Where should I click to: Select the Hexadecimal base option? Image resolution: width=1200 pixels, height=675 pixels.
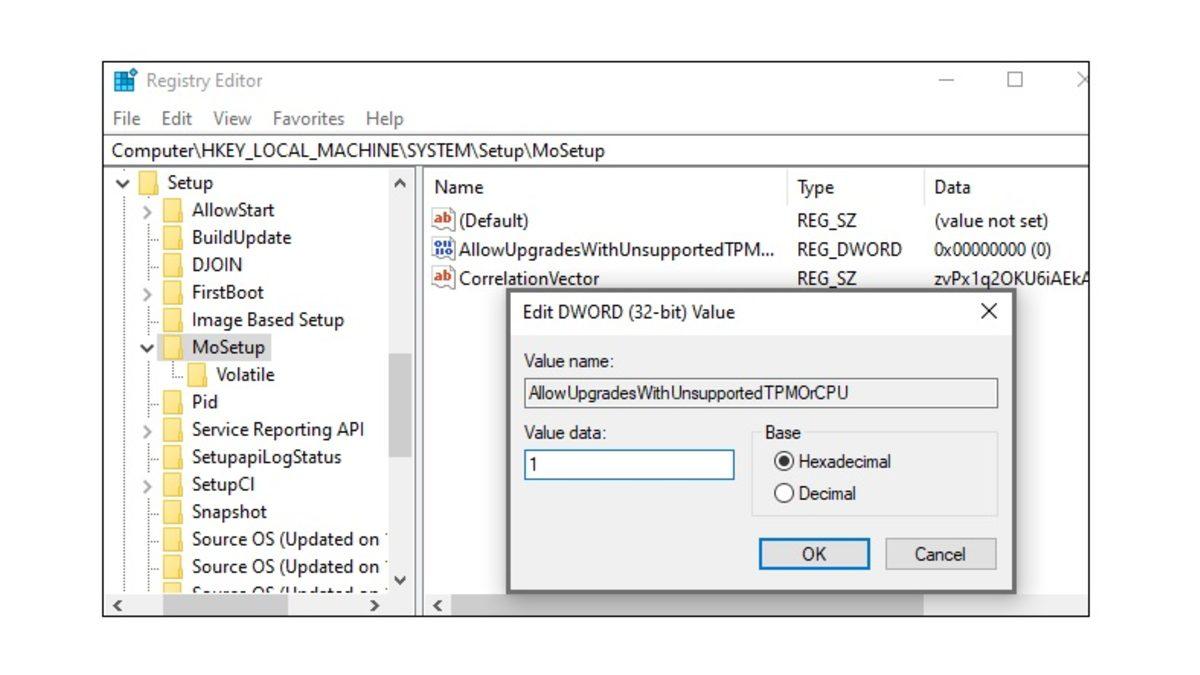coord(783,461)
